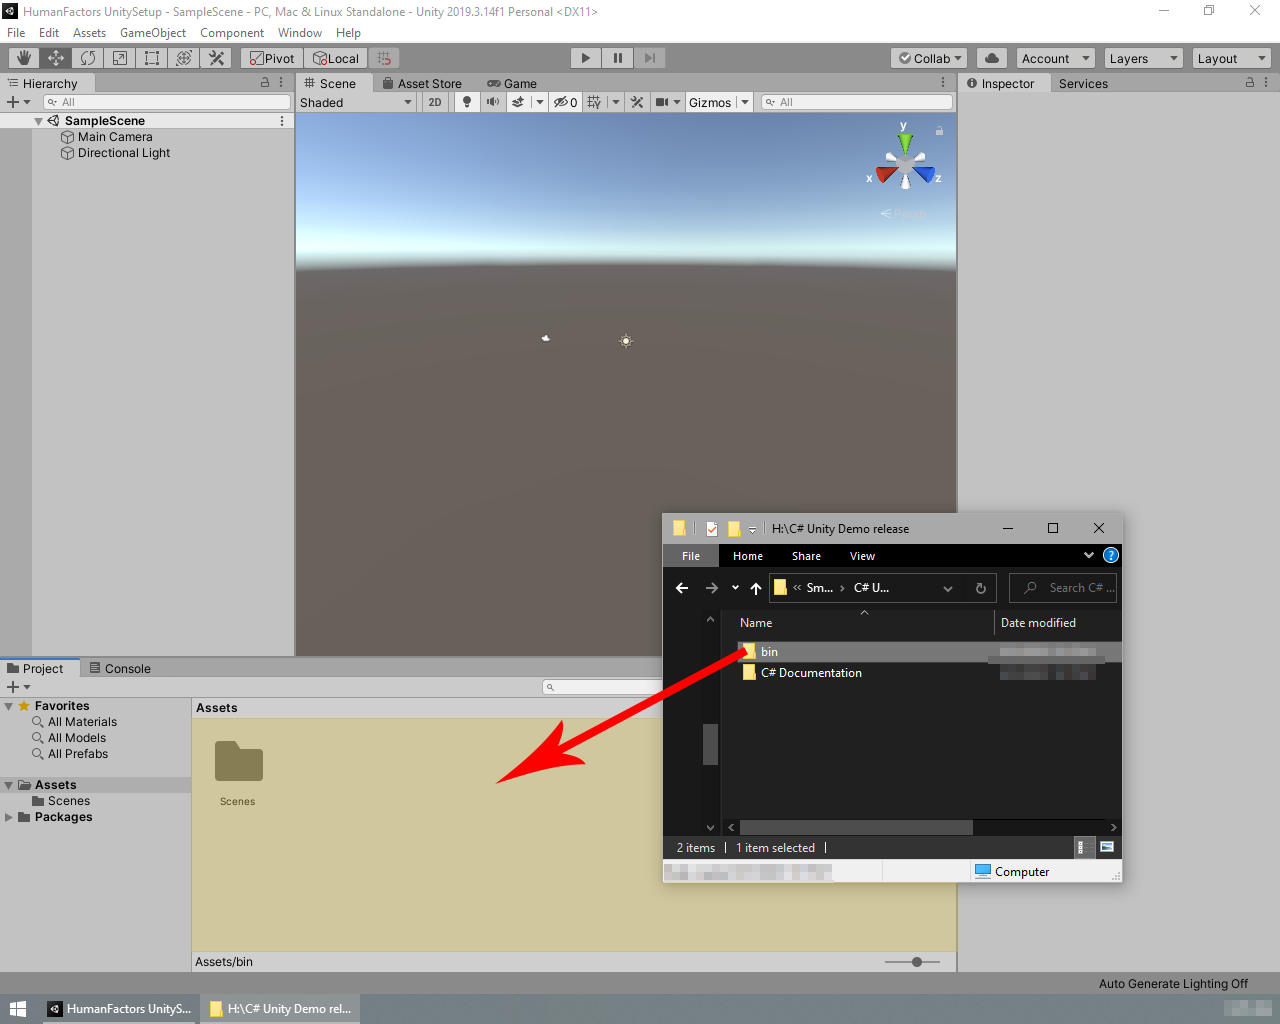The width and height of the screenshot is (1280, 1024).
Task: Go up one level in Explorer
Action: tap(756, 588)
